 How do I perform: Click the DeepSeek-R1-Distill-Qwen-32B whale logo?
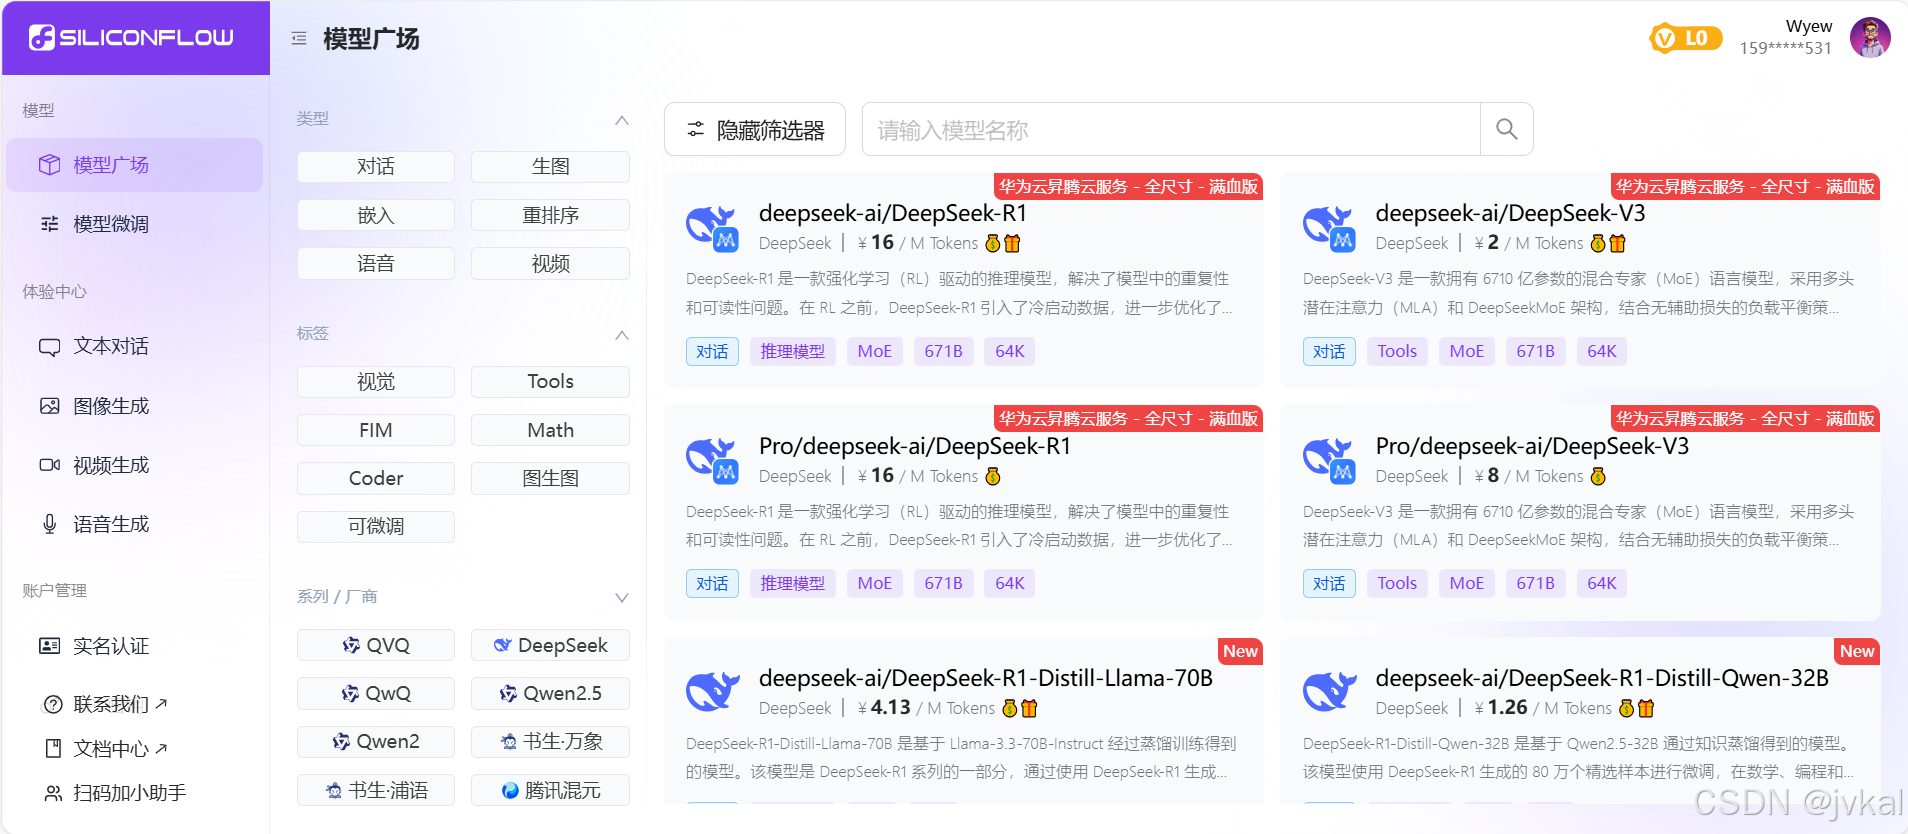click(x=1329, y=692)
